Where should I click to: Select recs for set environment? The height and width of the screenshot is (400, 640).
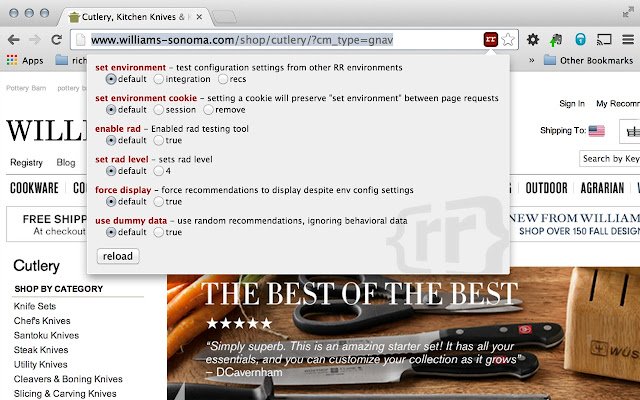223,79
